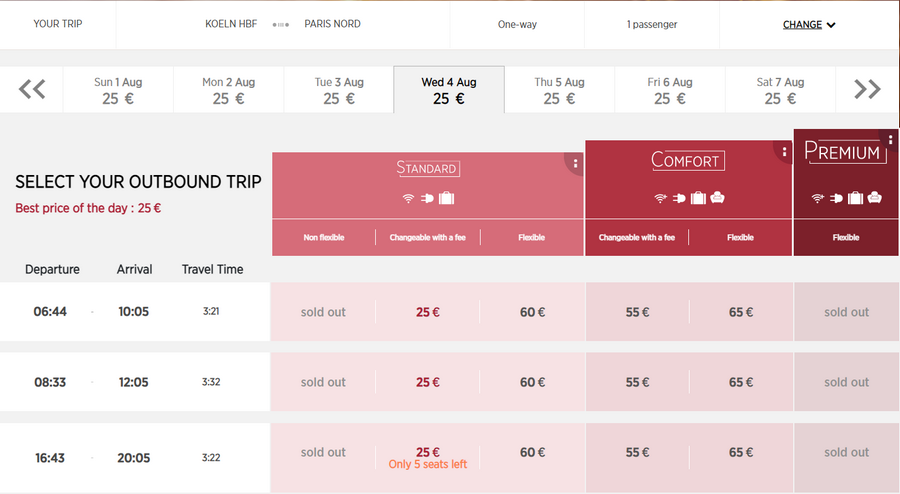Click the Standard luggage icon
This screenshot has height=494, width=900.
click(447, 198)
